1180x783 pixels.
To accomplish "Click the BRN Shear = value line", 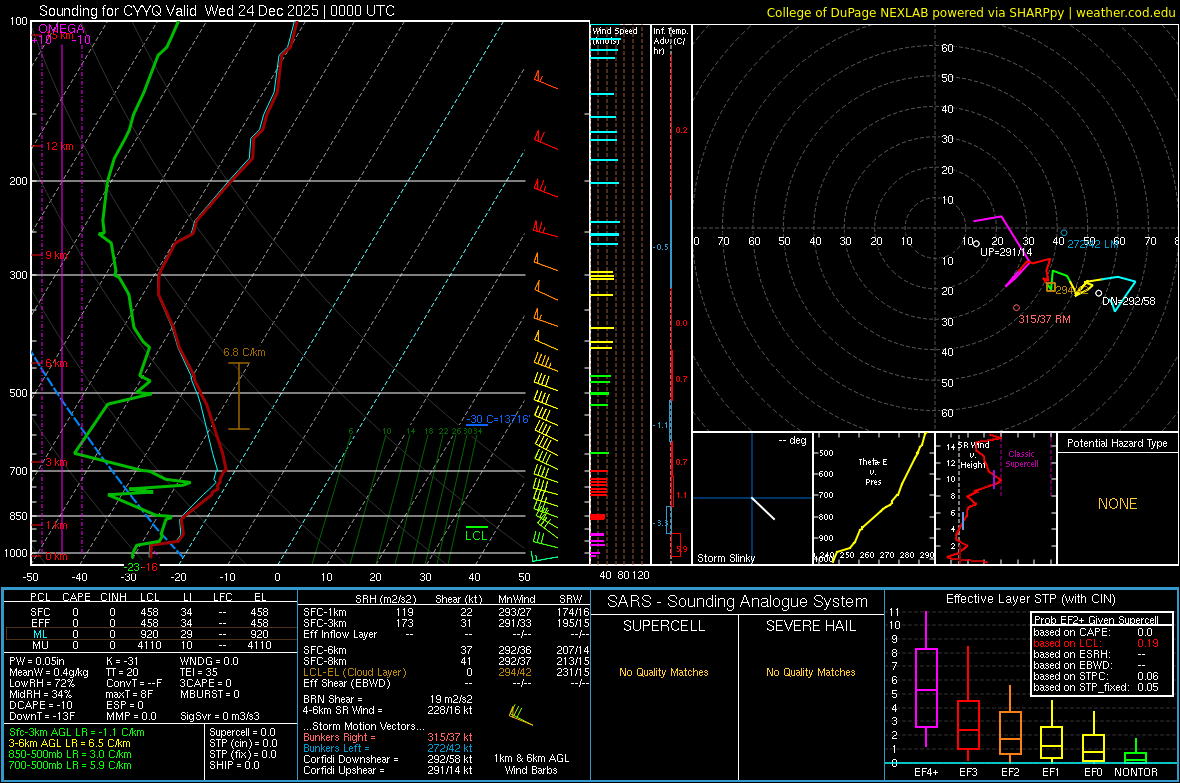I will click(387, 699).
